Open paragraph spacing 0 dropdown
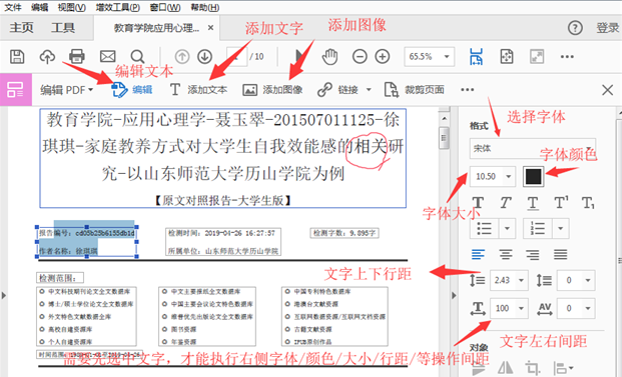The height and width of the screenshot is (377, 622). pyautogui.click(x=587, y=280)
